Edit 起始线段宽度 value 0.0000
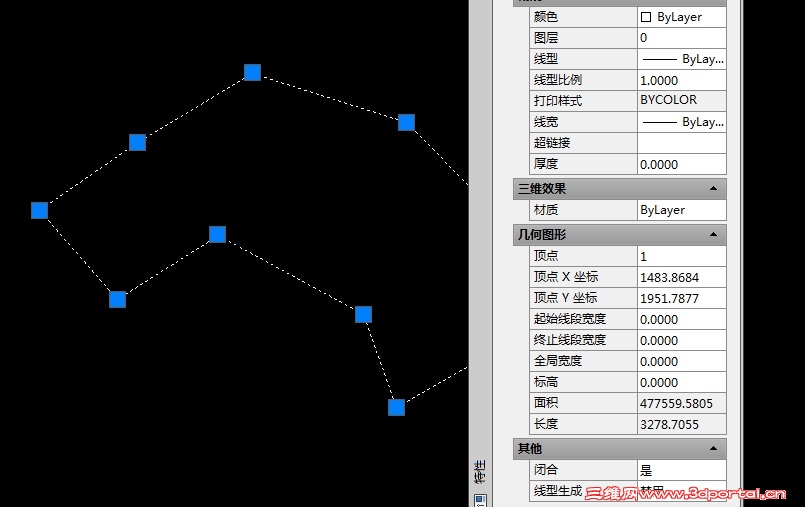Viewport: 805px width, 507px height. point(681,319)
